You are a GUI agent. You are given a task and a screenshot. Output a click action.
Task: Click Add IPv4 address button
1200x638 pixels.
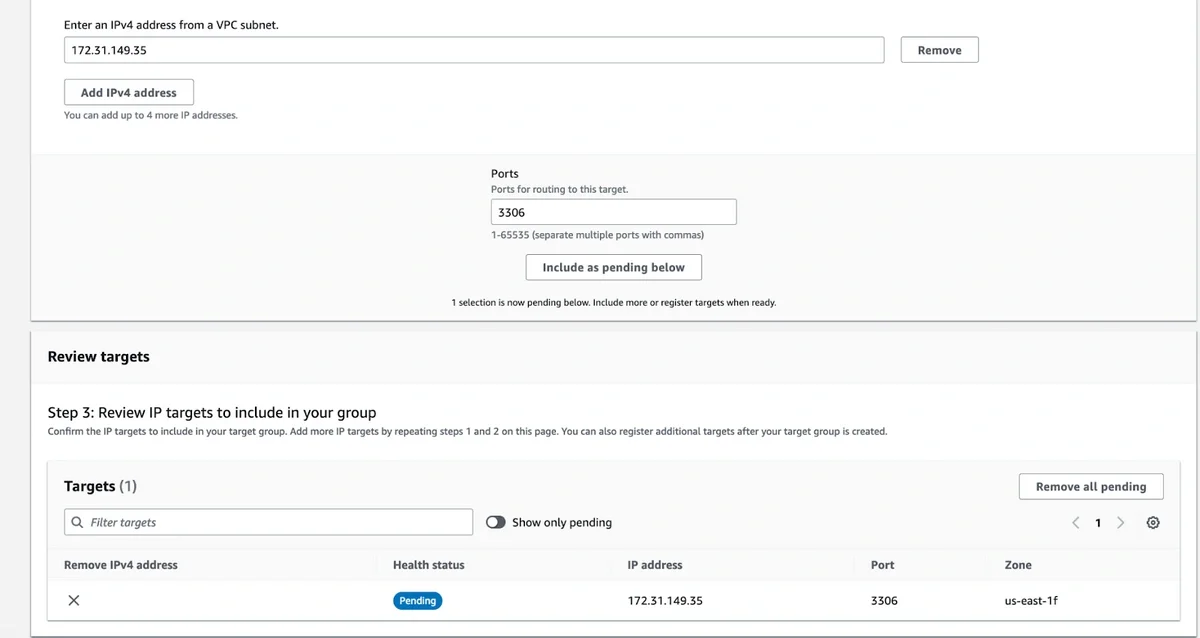[129, 92]
